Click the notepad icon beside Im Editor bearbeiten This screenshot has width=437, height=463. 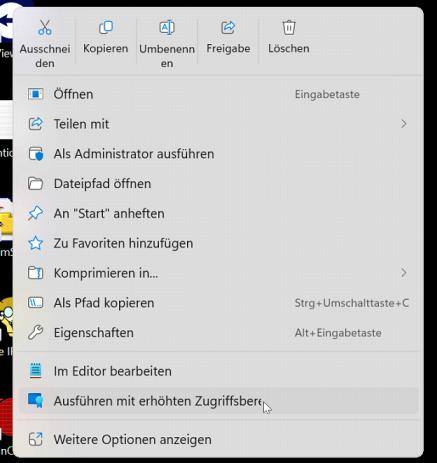pyautogui.click(x=35, y=371)
